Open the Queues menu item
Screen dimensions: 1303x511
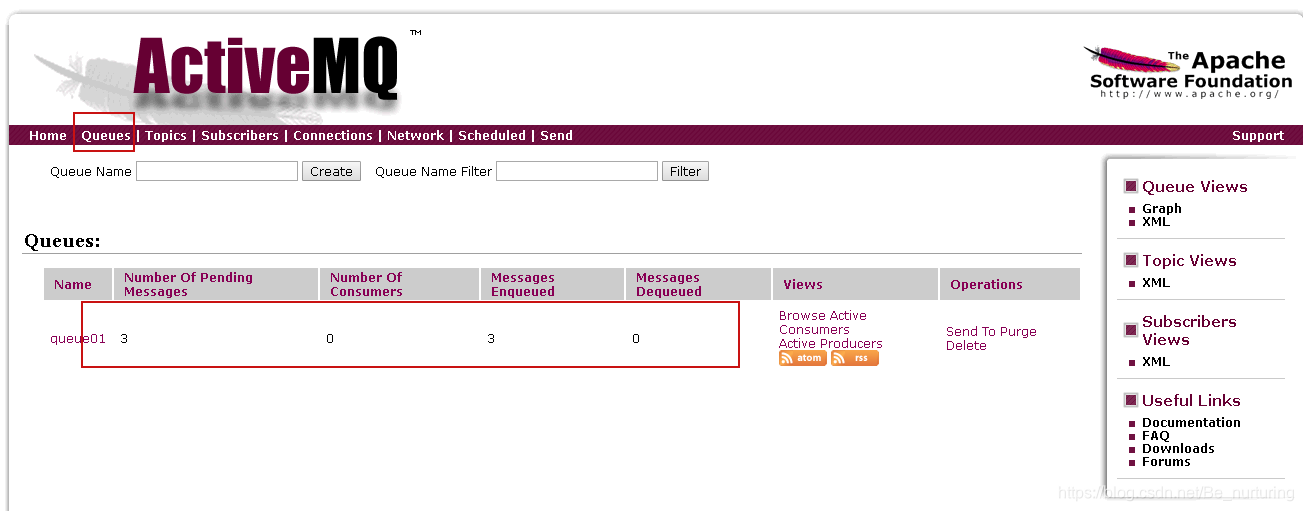(x=106, y=136)
